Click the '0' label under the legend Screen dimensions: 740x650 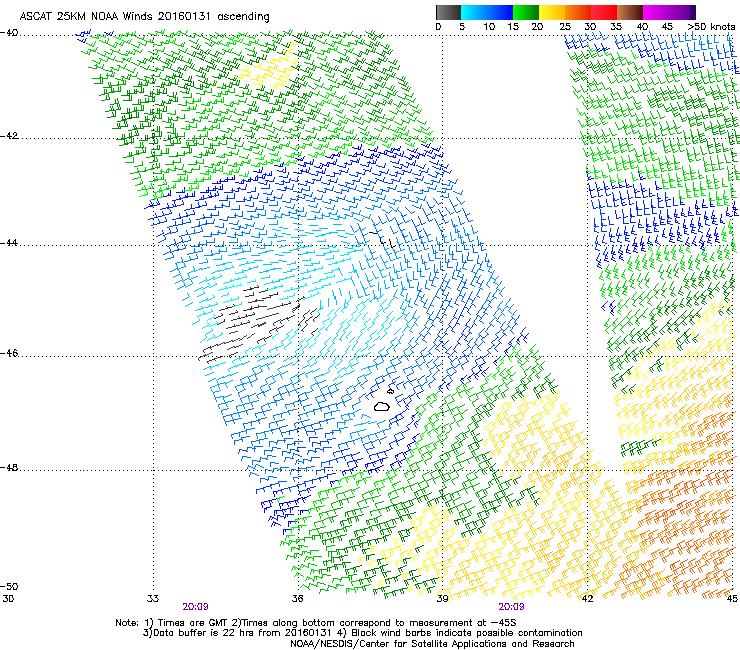[x=438, y=27]
